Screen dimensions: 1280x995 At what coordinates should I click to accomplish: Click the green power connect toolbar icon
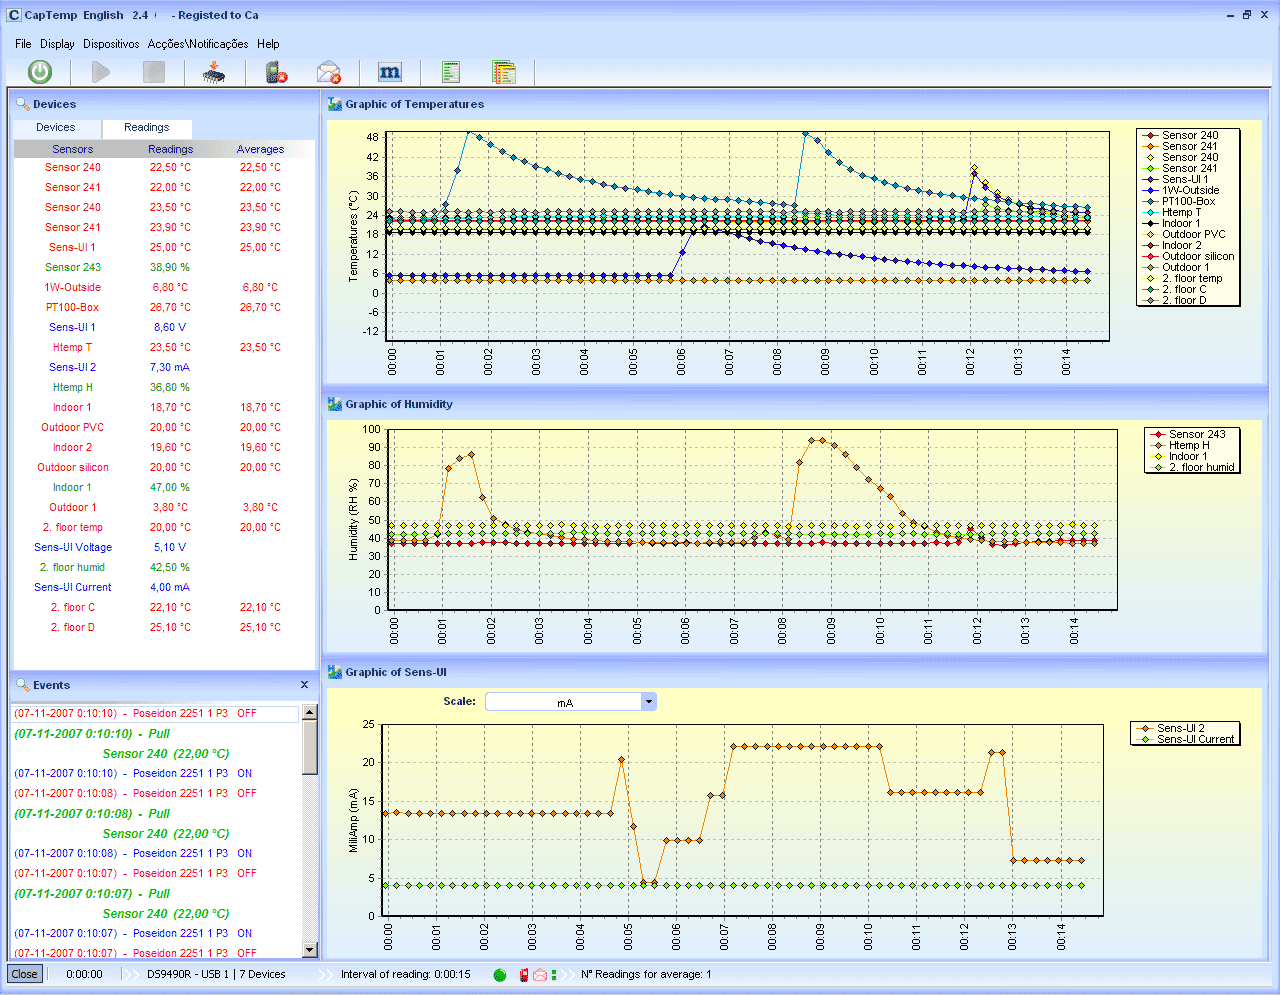pyautogui.click(x=40, y=72)
